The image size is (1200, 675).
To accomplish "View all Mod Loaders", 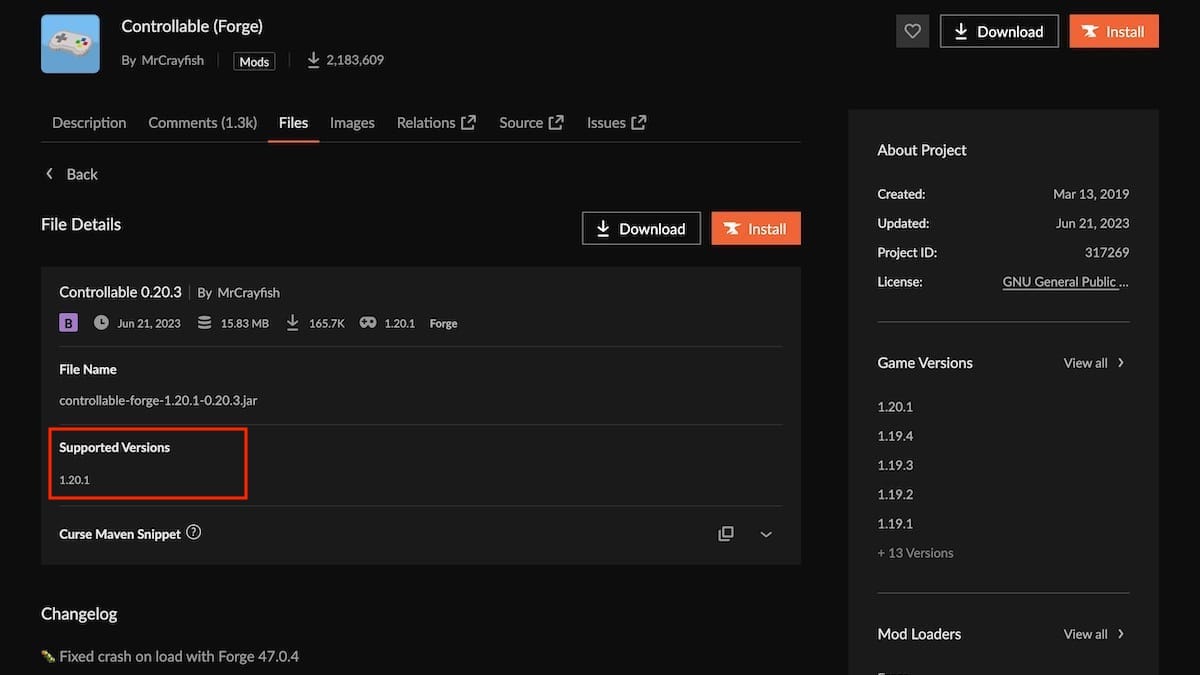I will pos(1094,634).
